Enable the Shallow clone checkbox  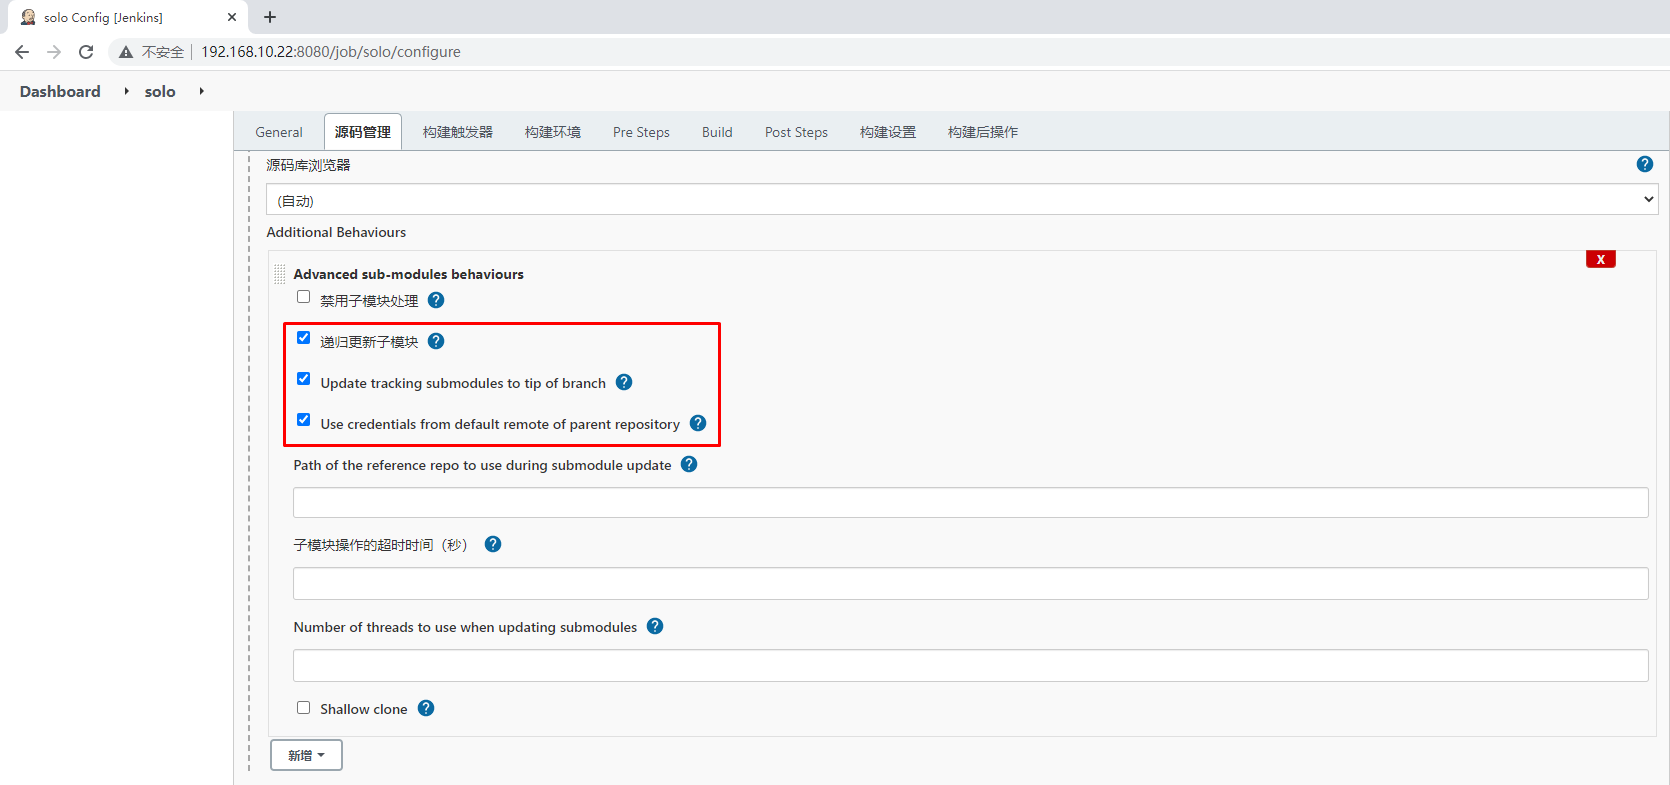(304, 708)
